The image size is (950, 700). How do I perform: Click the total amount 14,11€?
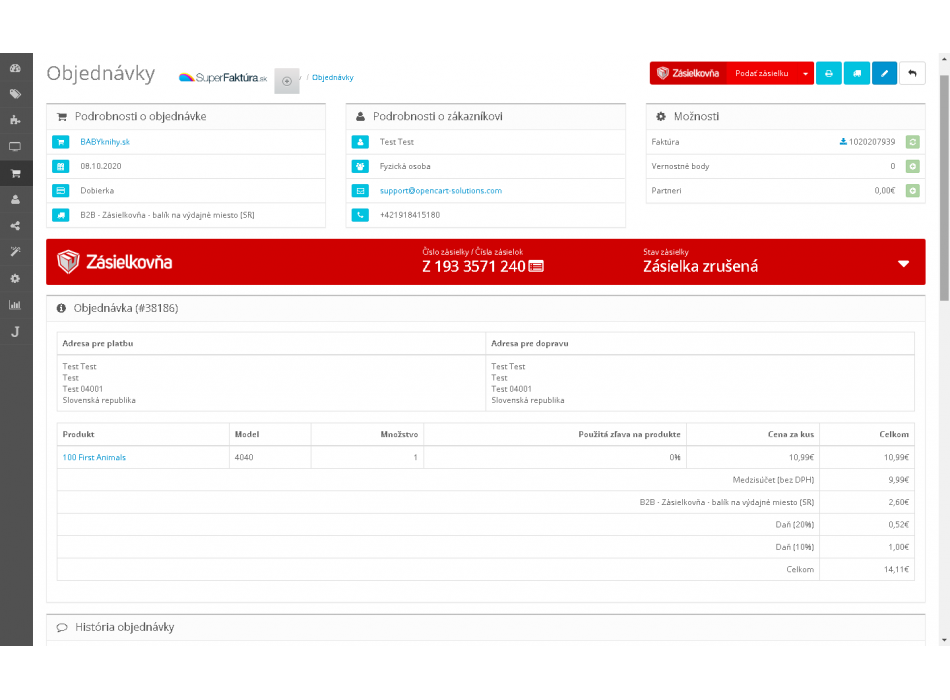(896, 570)
